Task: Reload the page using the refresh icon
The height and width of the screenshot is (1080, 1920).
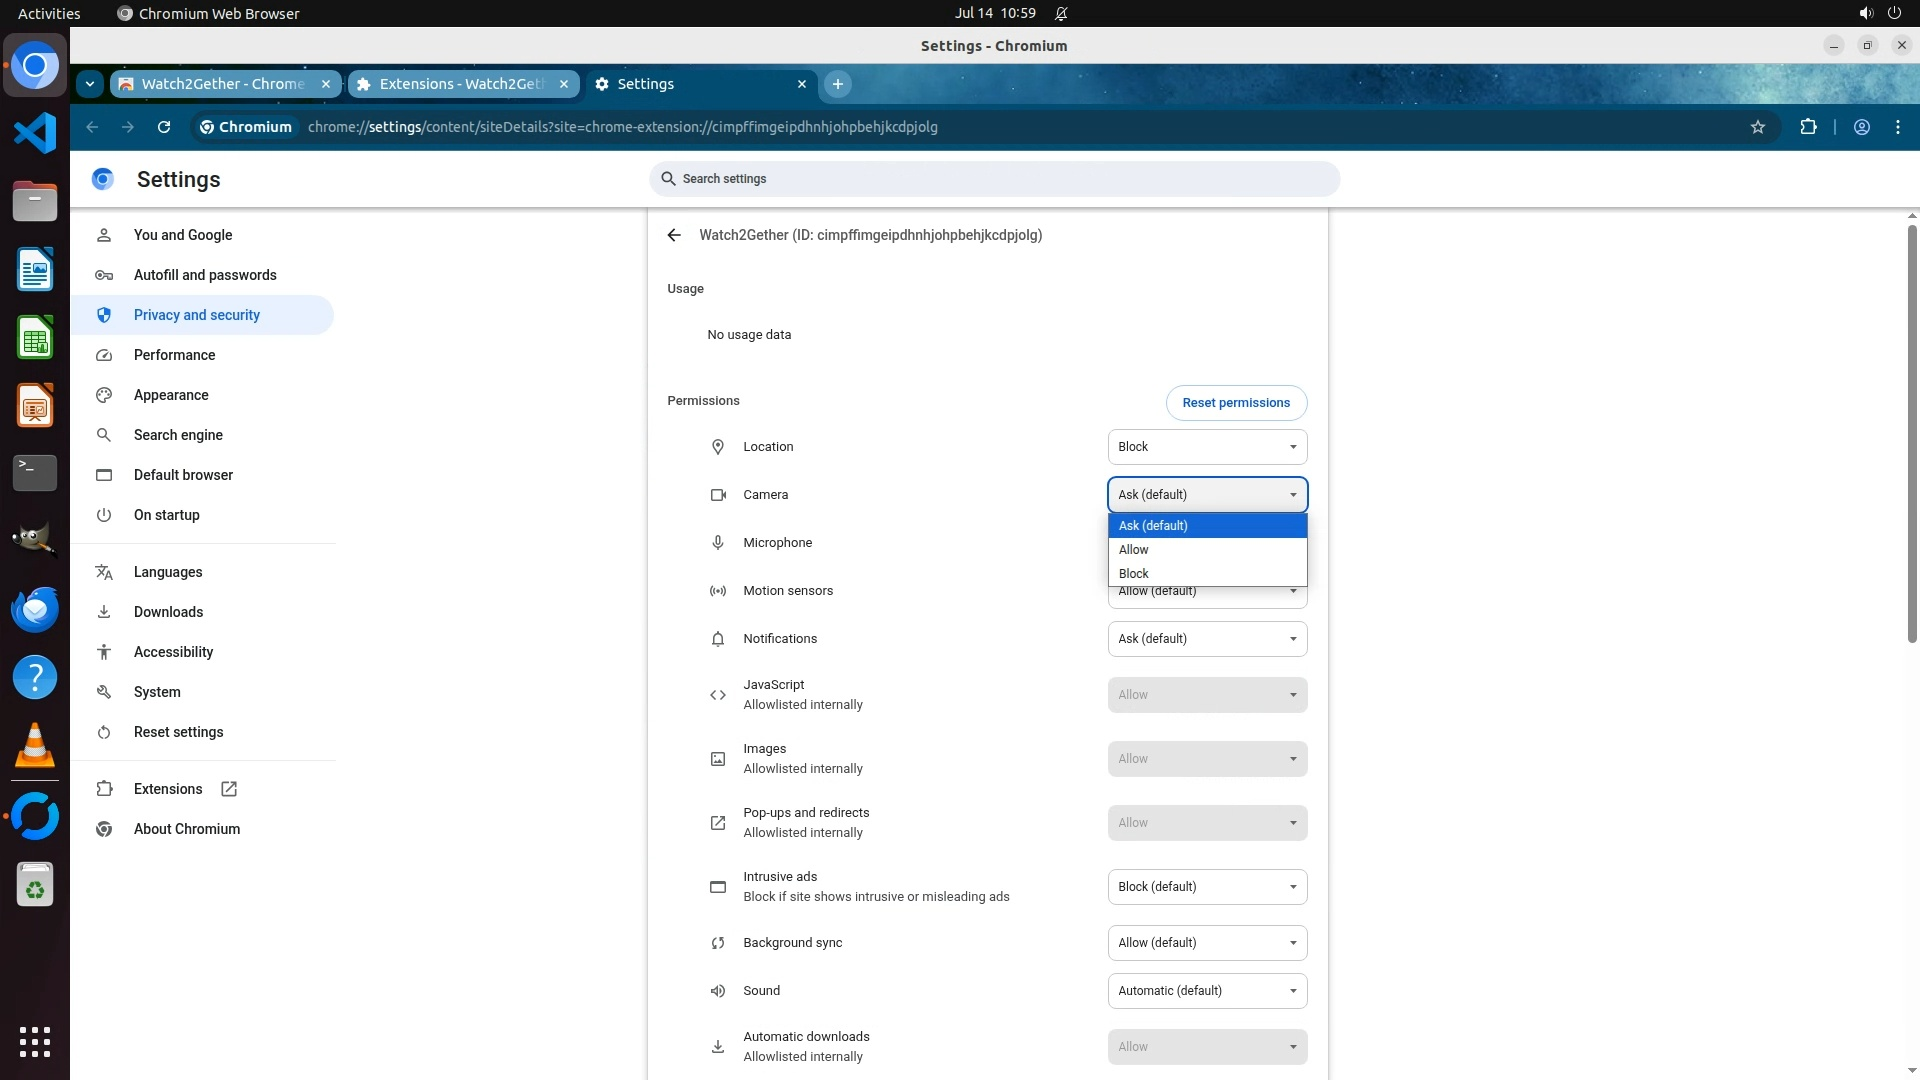Action: tap(164, 127)
